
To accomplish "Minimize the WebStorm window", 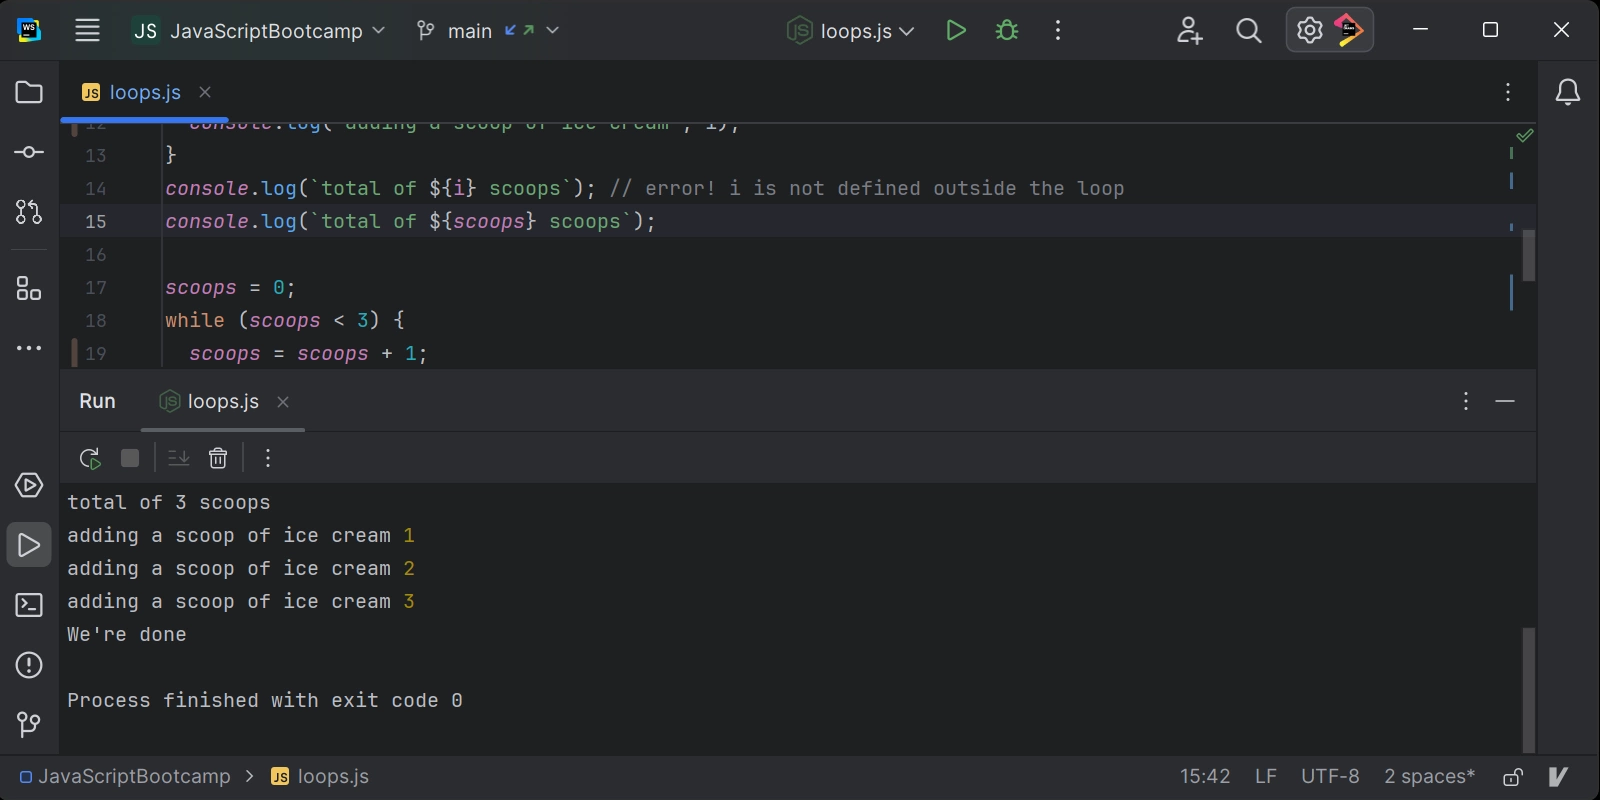I will pyautogui.click(x=1420, y=30).
